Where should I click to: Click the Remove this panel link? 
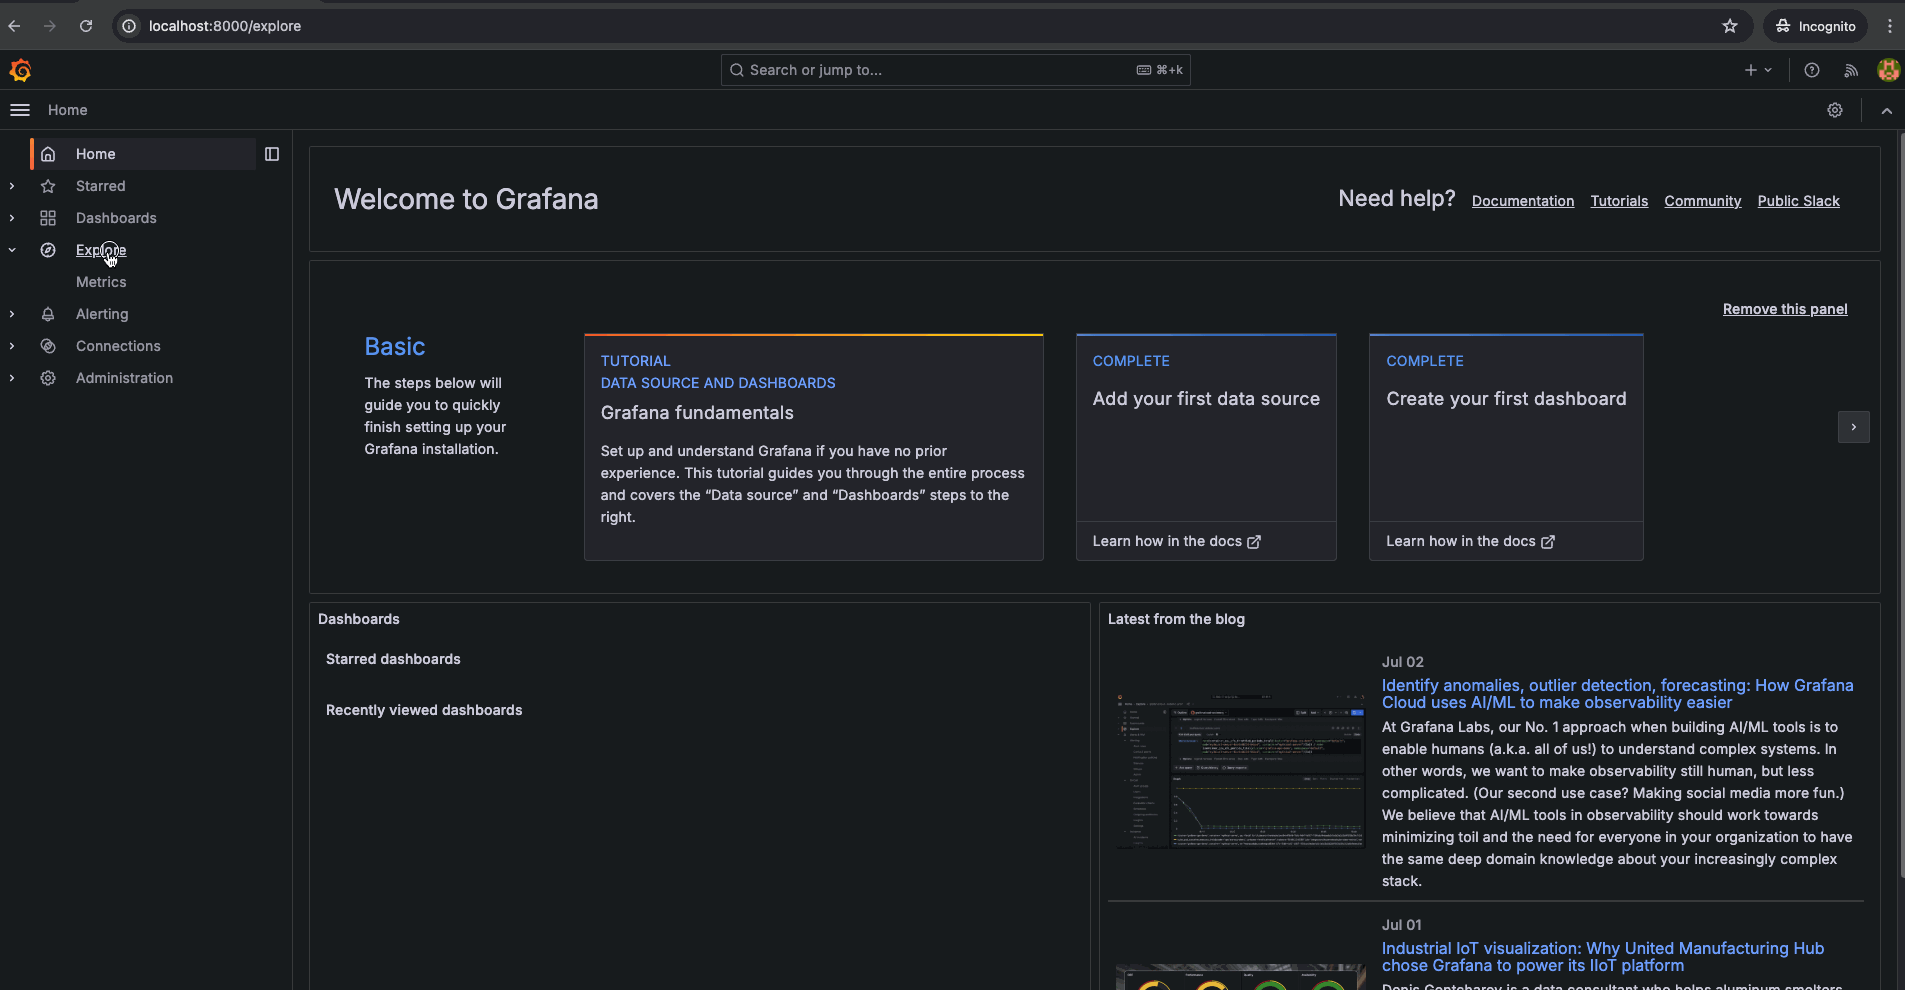tap(1784, 309)
